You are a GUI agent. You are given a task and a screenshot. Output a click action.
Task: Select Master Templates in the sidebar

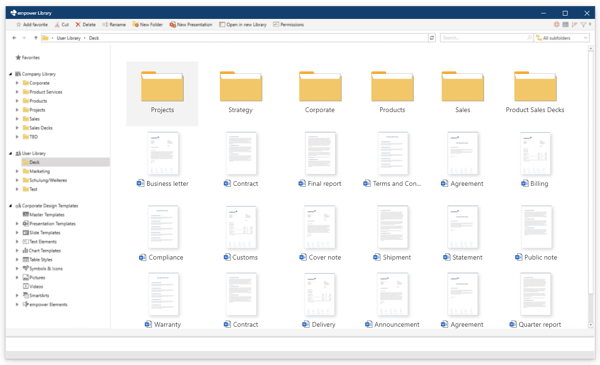[44, 215]
